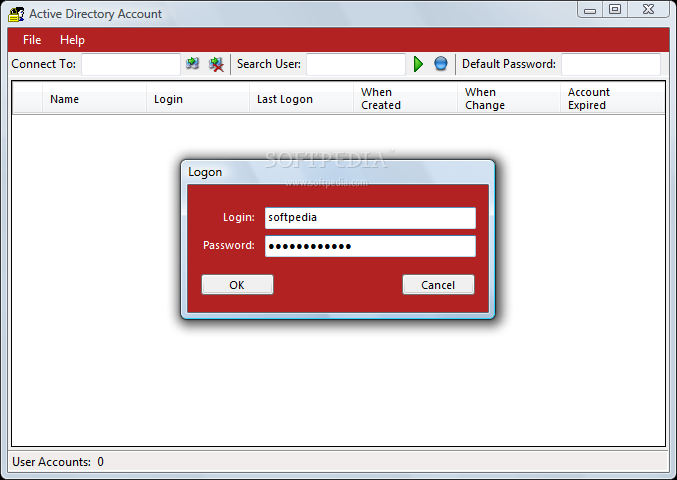The height and width of the screenshot is (480, 677).
Task: Click the Search User input box
Action: coord(356,64)
